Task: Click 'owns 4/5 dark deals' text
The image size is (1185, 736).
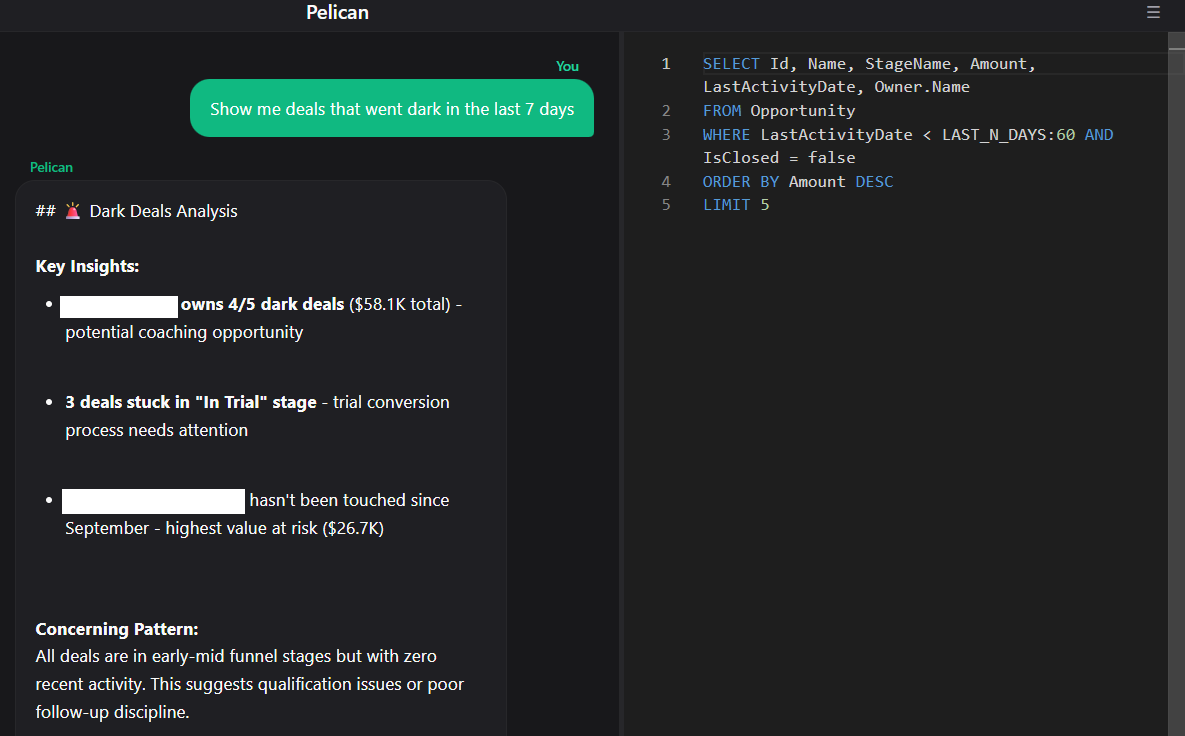Action: [262, 304]
